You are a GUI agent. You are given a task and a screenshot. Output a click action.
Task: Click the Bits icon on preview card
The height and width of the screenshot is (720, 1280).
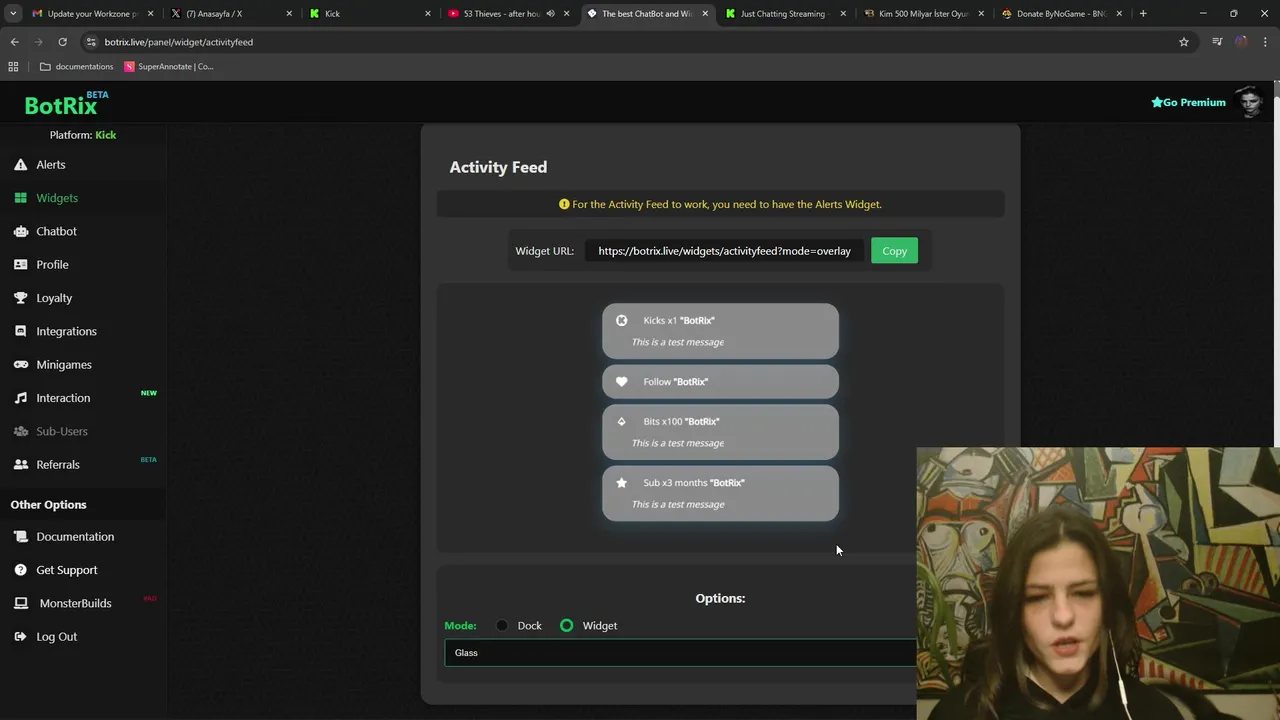(x=622, y=421)
